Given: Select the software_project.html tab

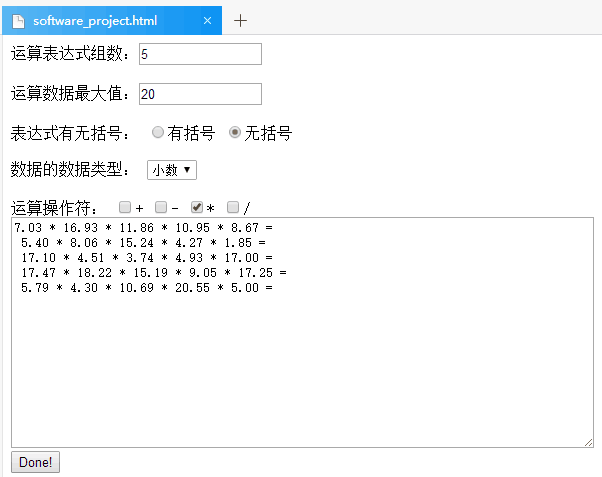Looking at the screenshot, I should [112, 20].
